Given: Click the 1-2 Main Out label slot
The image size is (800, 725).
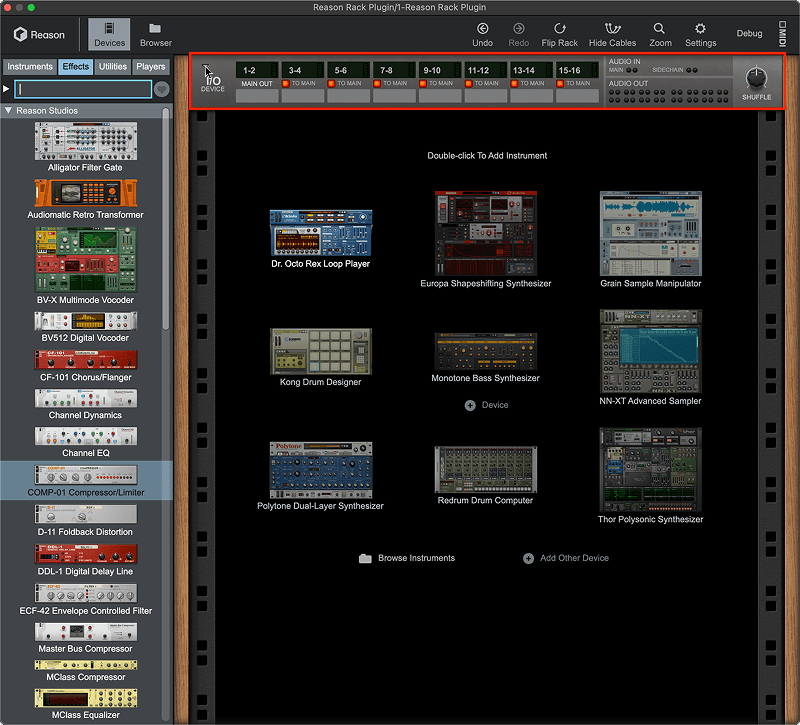Looking at the screenshot, I should click(x=257, y=95).
